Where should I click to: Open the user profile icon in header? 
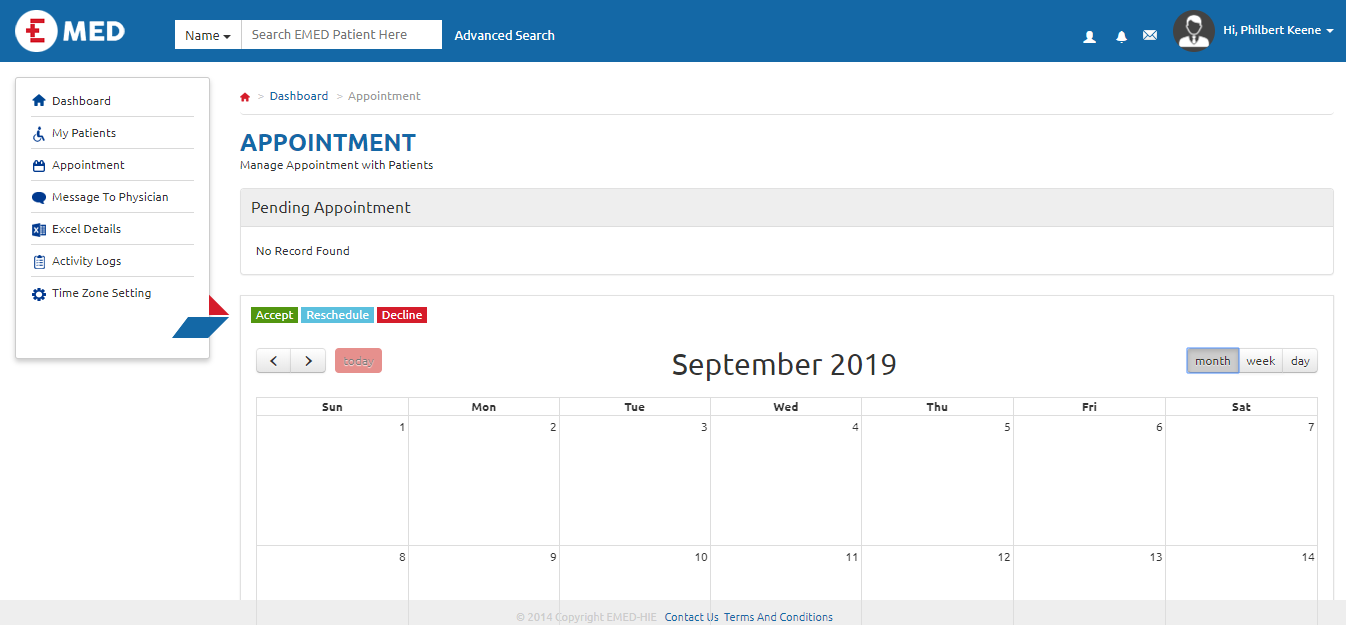click(x=1090, y=36)
